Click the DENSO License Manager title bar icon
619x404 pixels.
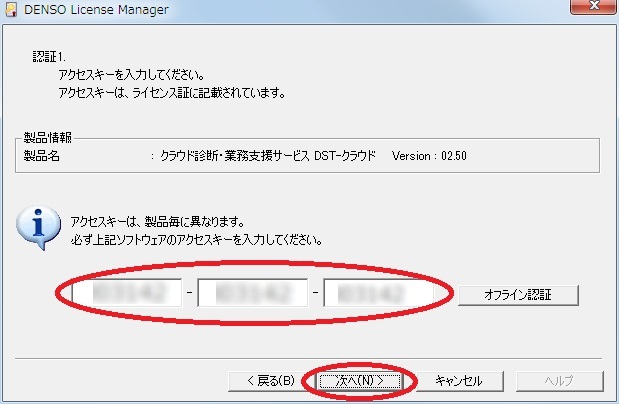pos(11,9)
